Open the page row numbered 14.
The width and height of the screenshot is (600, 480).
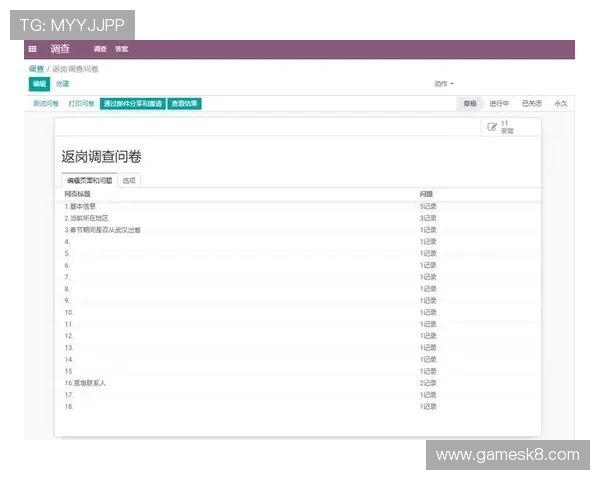point(298,360)
